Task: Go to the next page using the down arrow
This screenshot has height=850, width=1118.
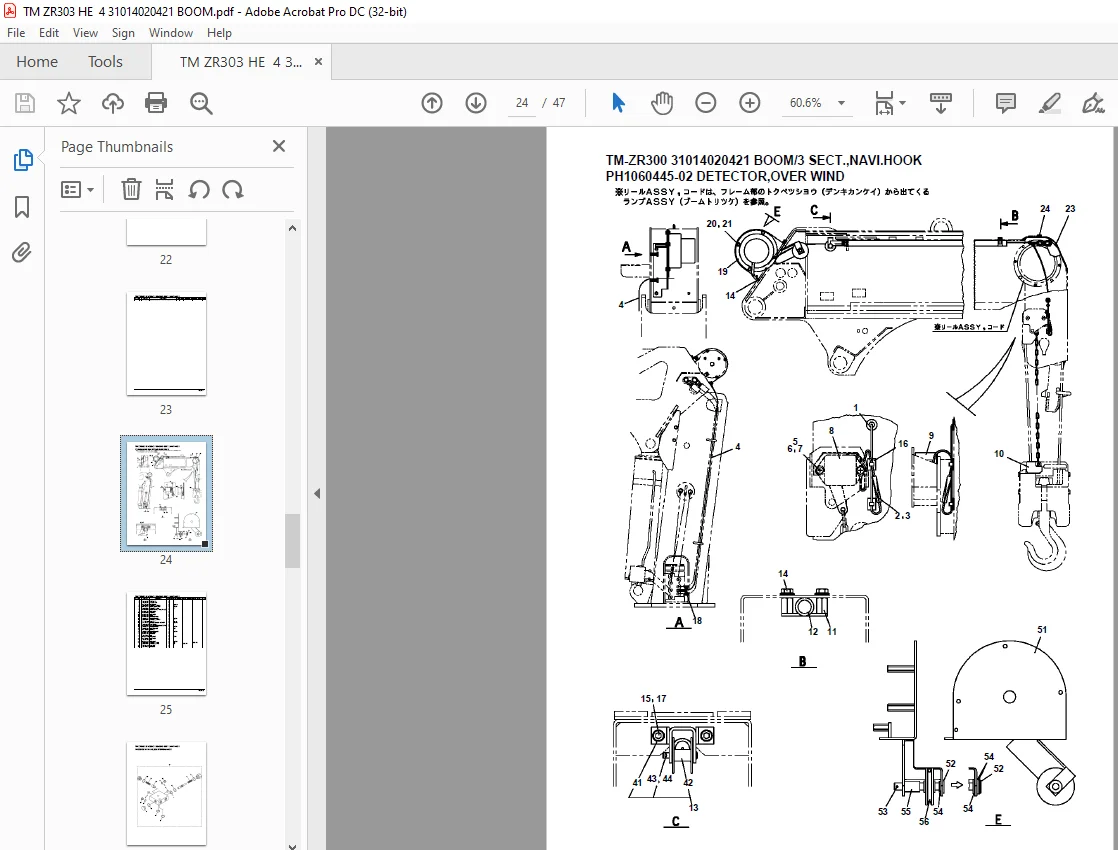Action: click(476, 103)
